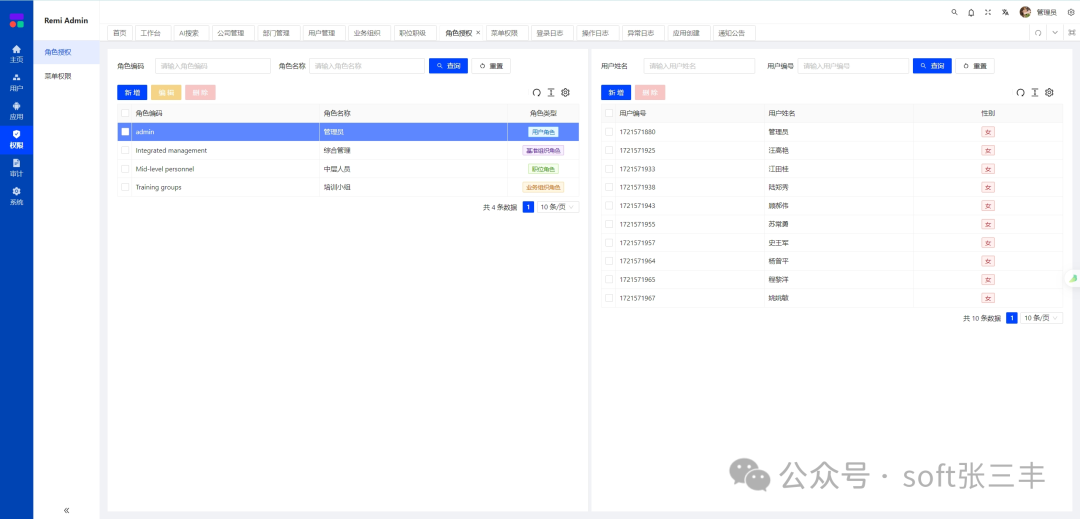Tick the checkbox for user 1721571925
Image resolution: width=1080 pixels, height=519 pixels.
(608, 150)
